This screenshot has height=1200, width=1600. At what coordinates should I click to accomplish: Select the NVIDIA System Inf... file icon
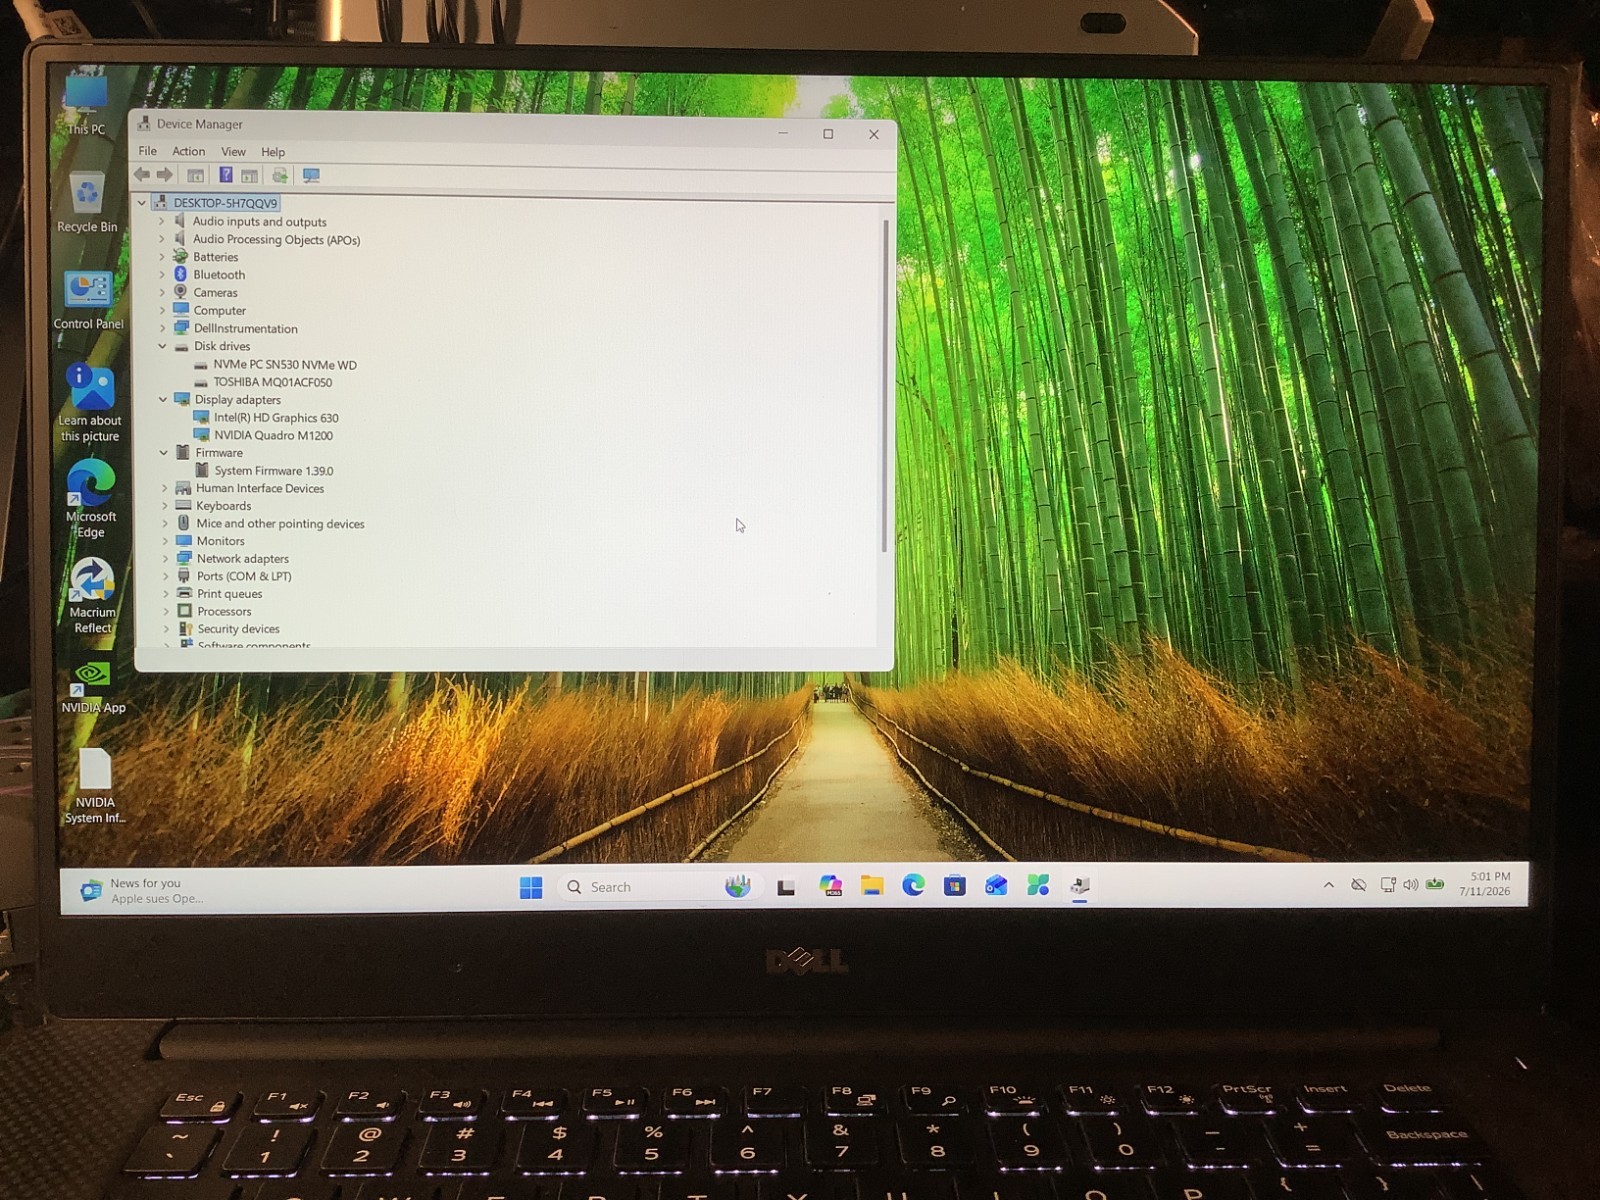click(x=95, y=786)
